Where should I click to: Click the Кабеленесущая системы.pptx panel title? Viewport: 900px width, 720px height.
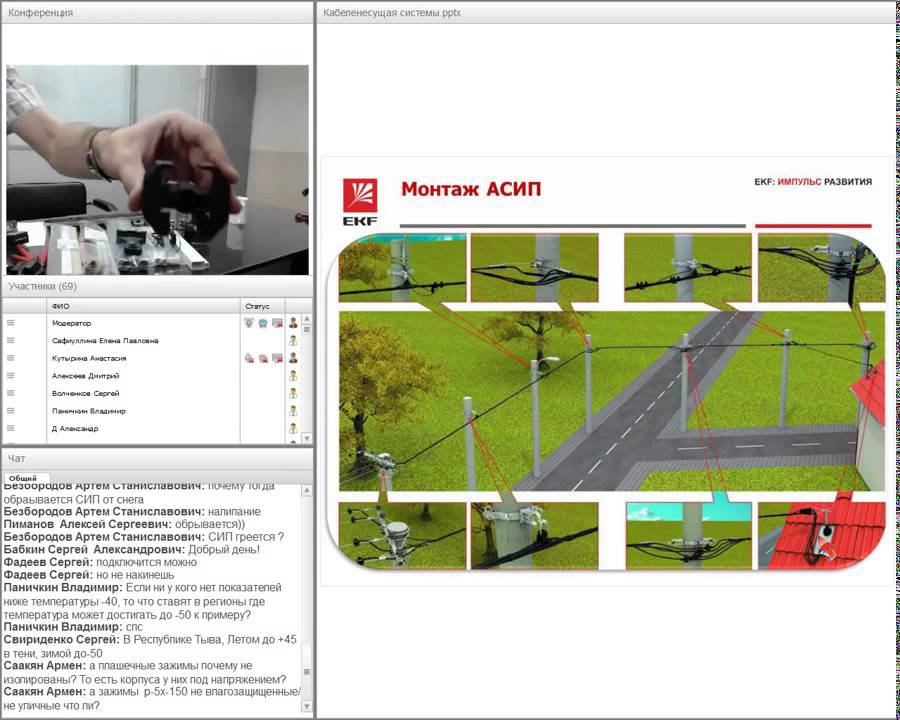click(392, 13)
